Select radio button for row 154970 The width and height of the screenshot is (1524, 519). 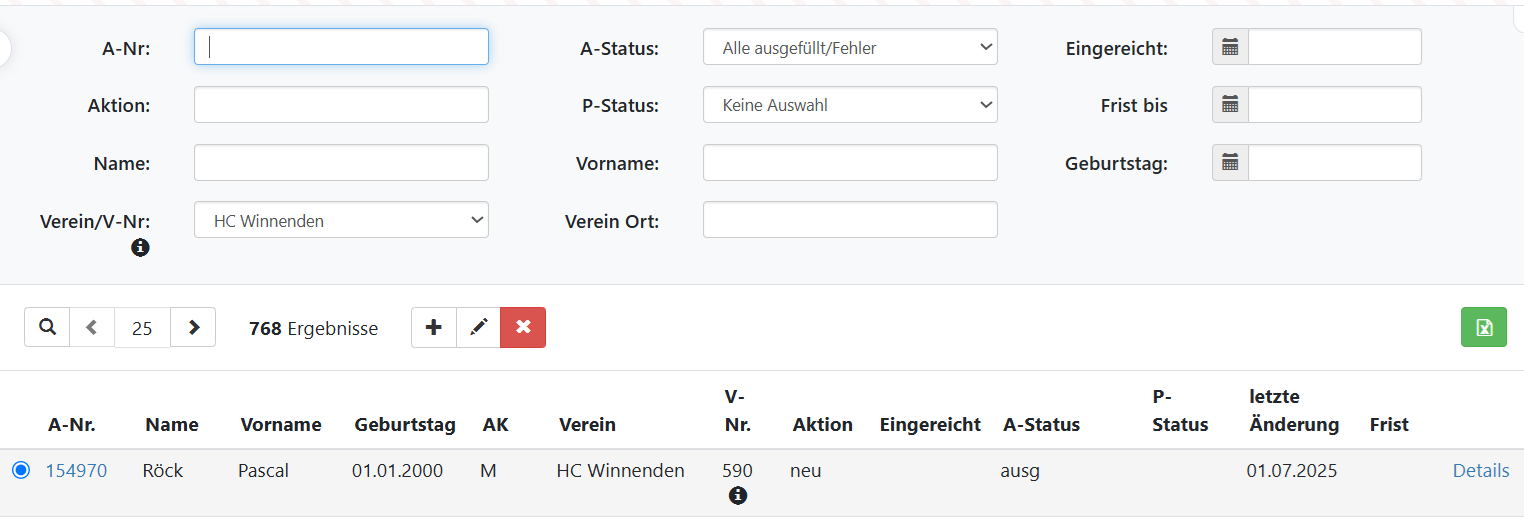pyautogui.click(x=21, y=470)
